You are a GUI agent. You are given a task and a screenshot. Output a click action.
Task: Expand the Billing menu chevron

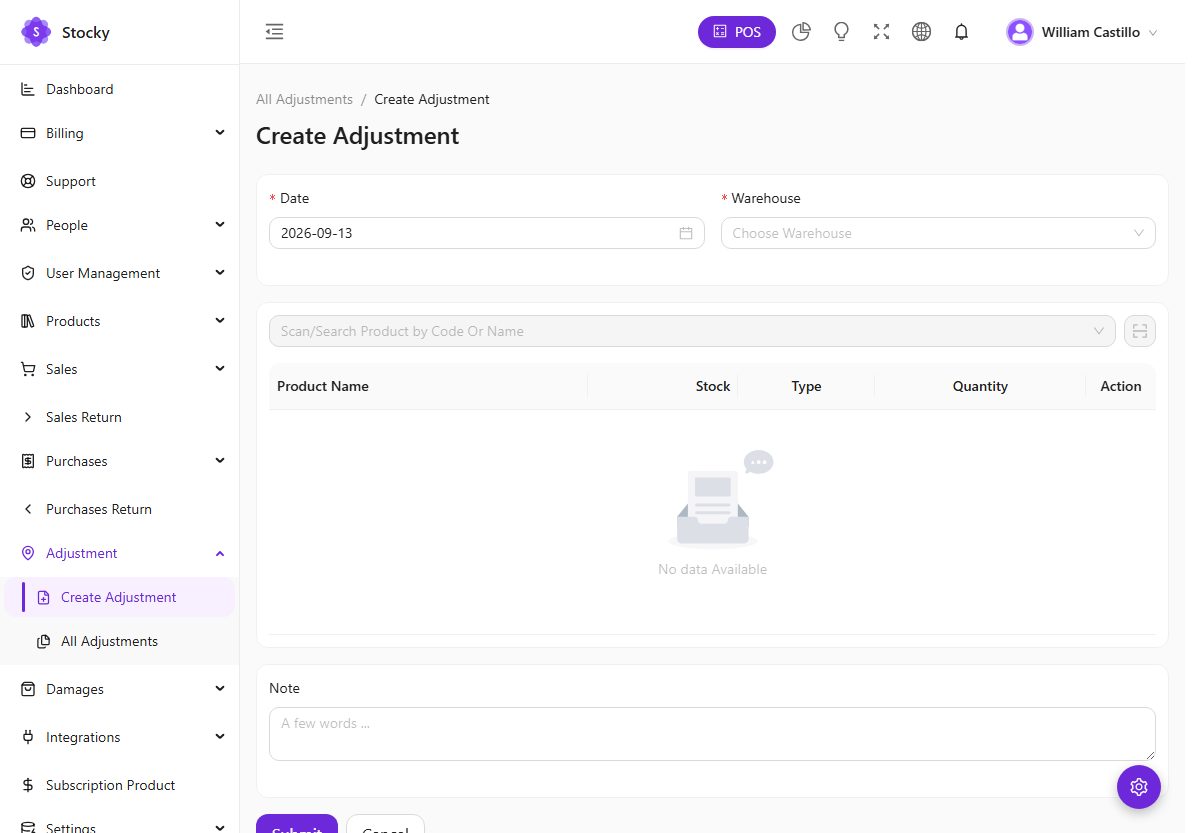(x=220, y=133)
